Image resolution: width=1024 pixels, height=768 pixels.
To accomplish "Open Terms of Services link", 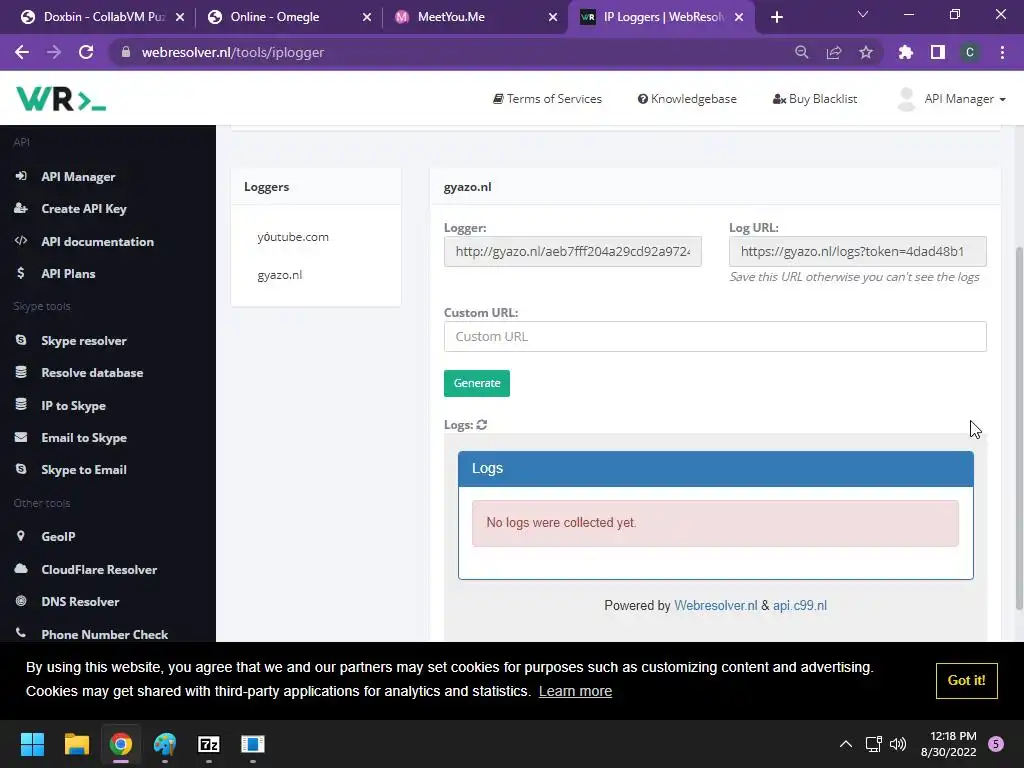I will [547, 99].
